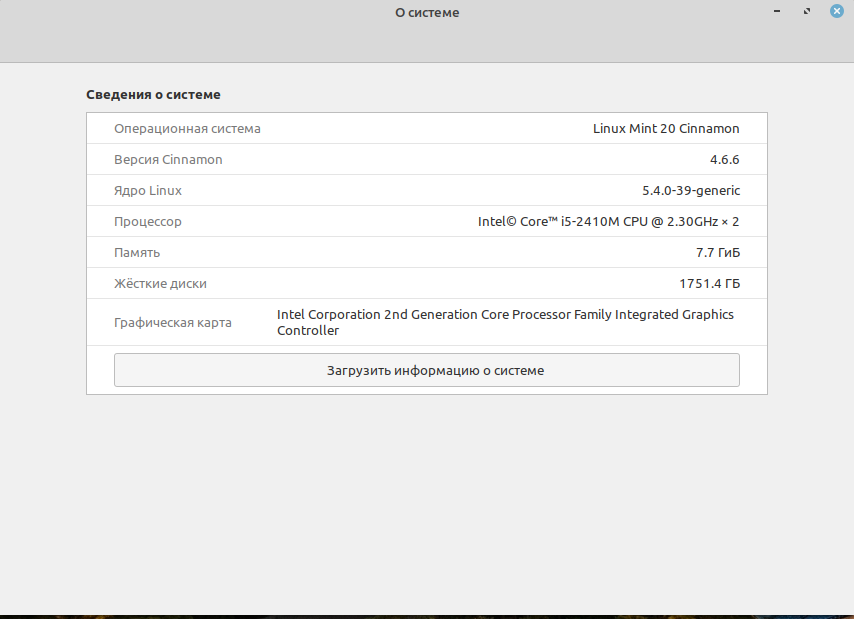Select the Intel Core i5-2410M processor value
The height and width of the screenshot is (619, 854).
(608, 222)
